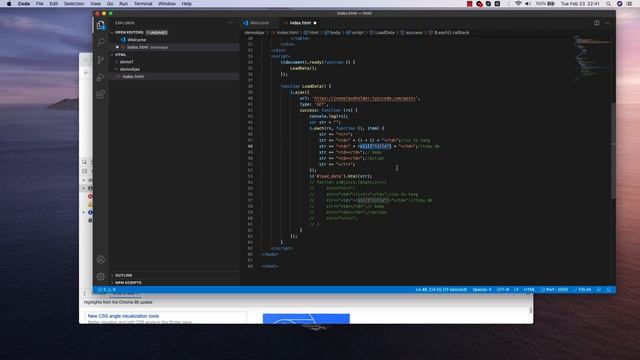Open the Run and Debug view
Screen dimensions: 640x360
(x=101, y=77)
